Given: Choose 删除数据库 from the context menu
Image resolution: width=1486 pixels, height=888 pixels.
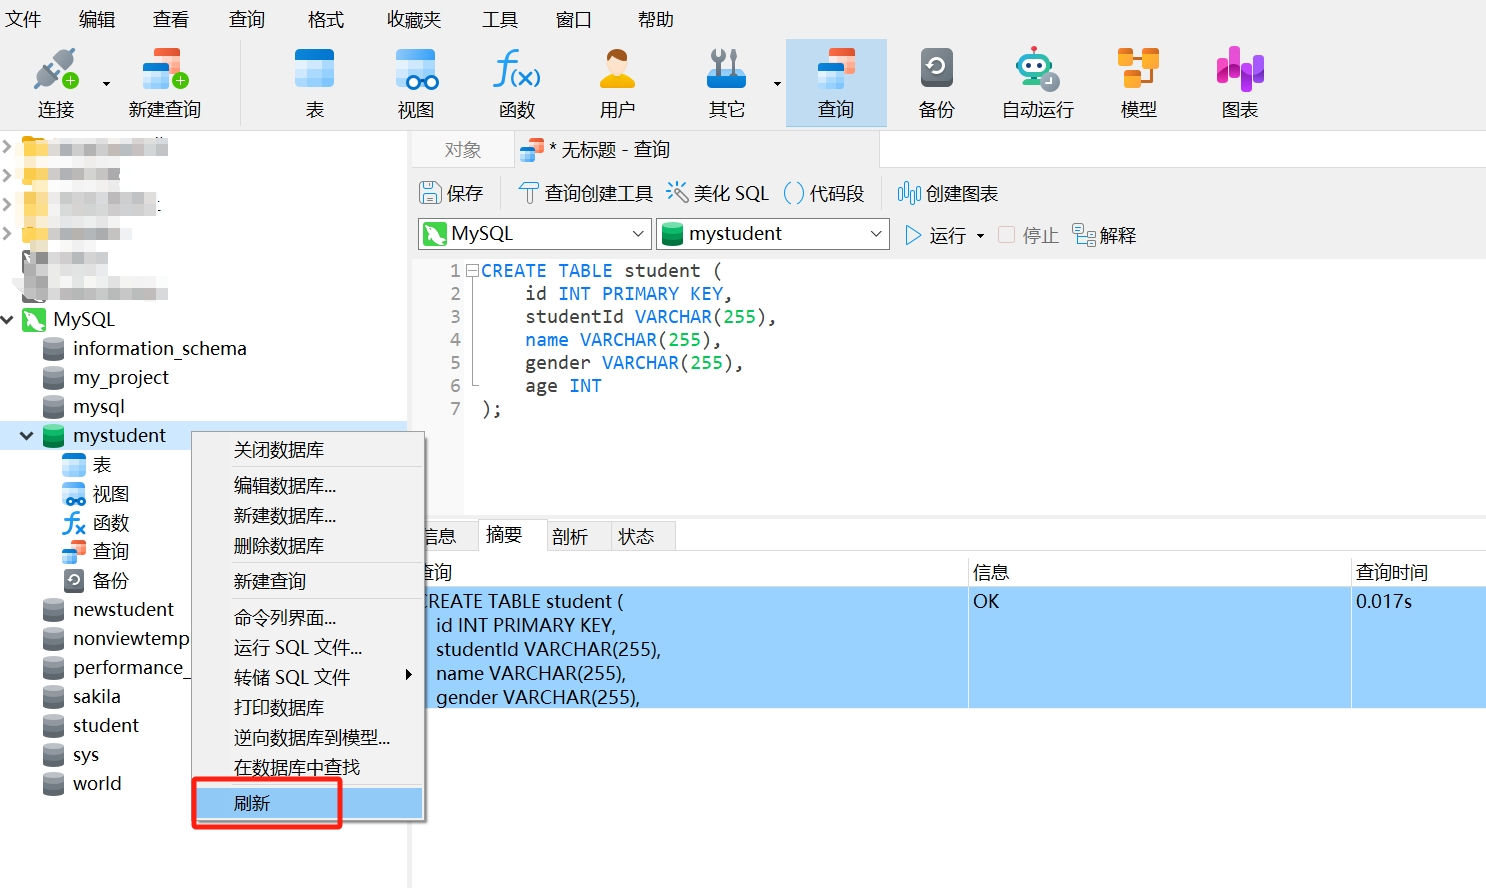Looking at the screenshot, I should coord(279,546).
